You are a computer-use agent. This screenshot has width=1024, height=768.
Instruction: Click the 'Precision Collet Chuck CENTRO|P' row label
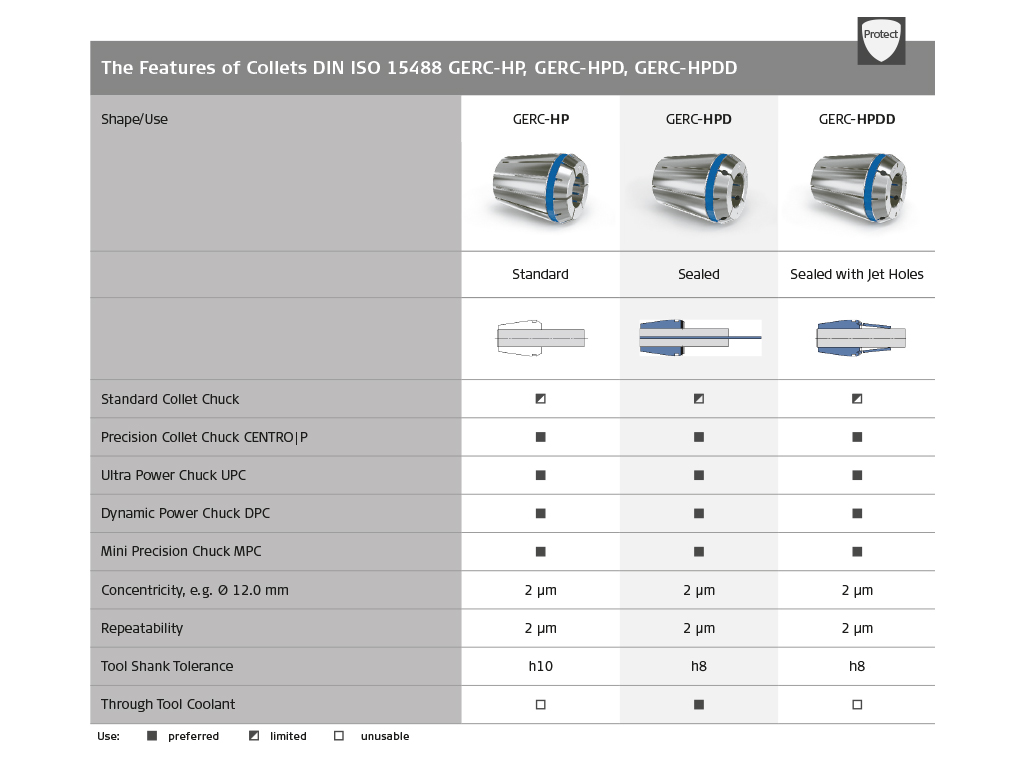(x=204, y=438)
